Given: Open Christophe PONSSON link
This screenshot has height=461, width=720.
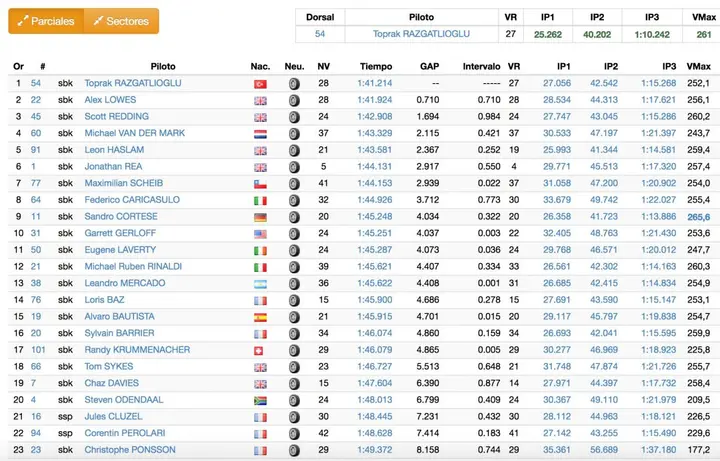Looking at the screenshot, I should coord(130,450).
